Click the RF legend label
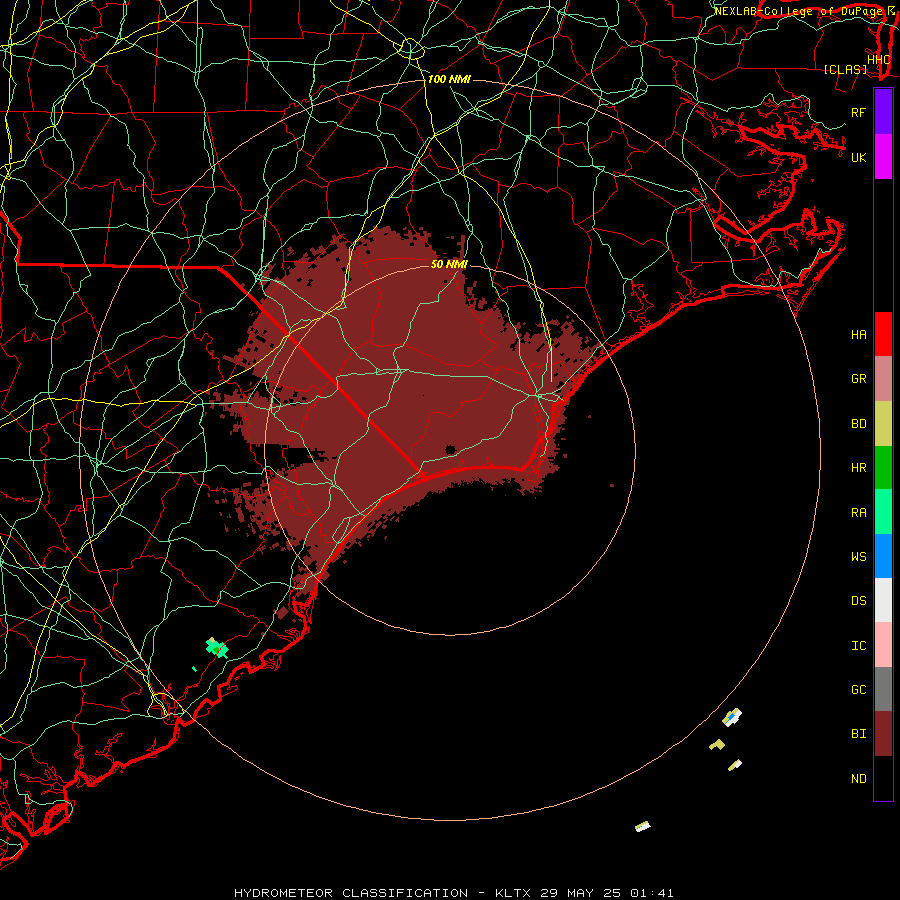Image resolution: width=900 pixels, height=900 pixels. 859,112
